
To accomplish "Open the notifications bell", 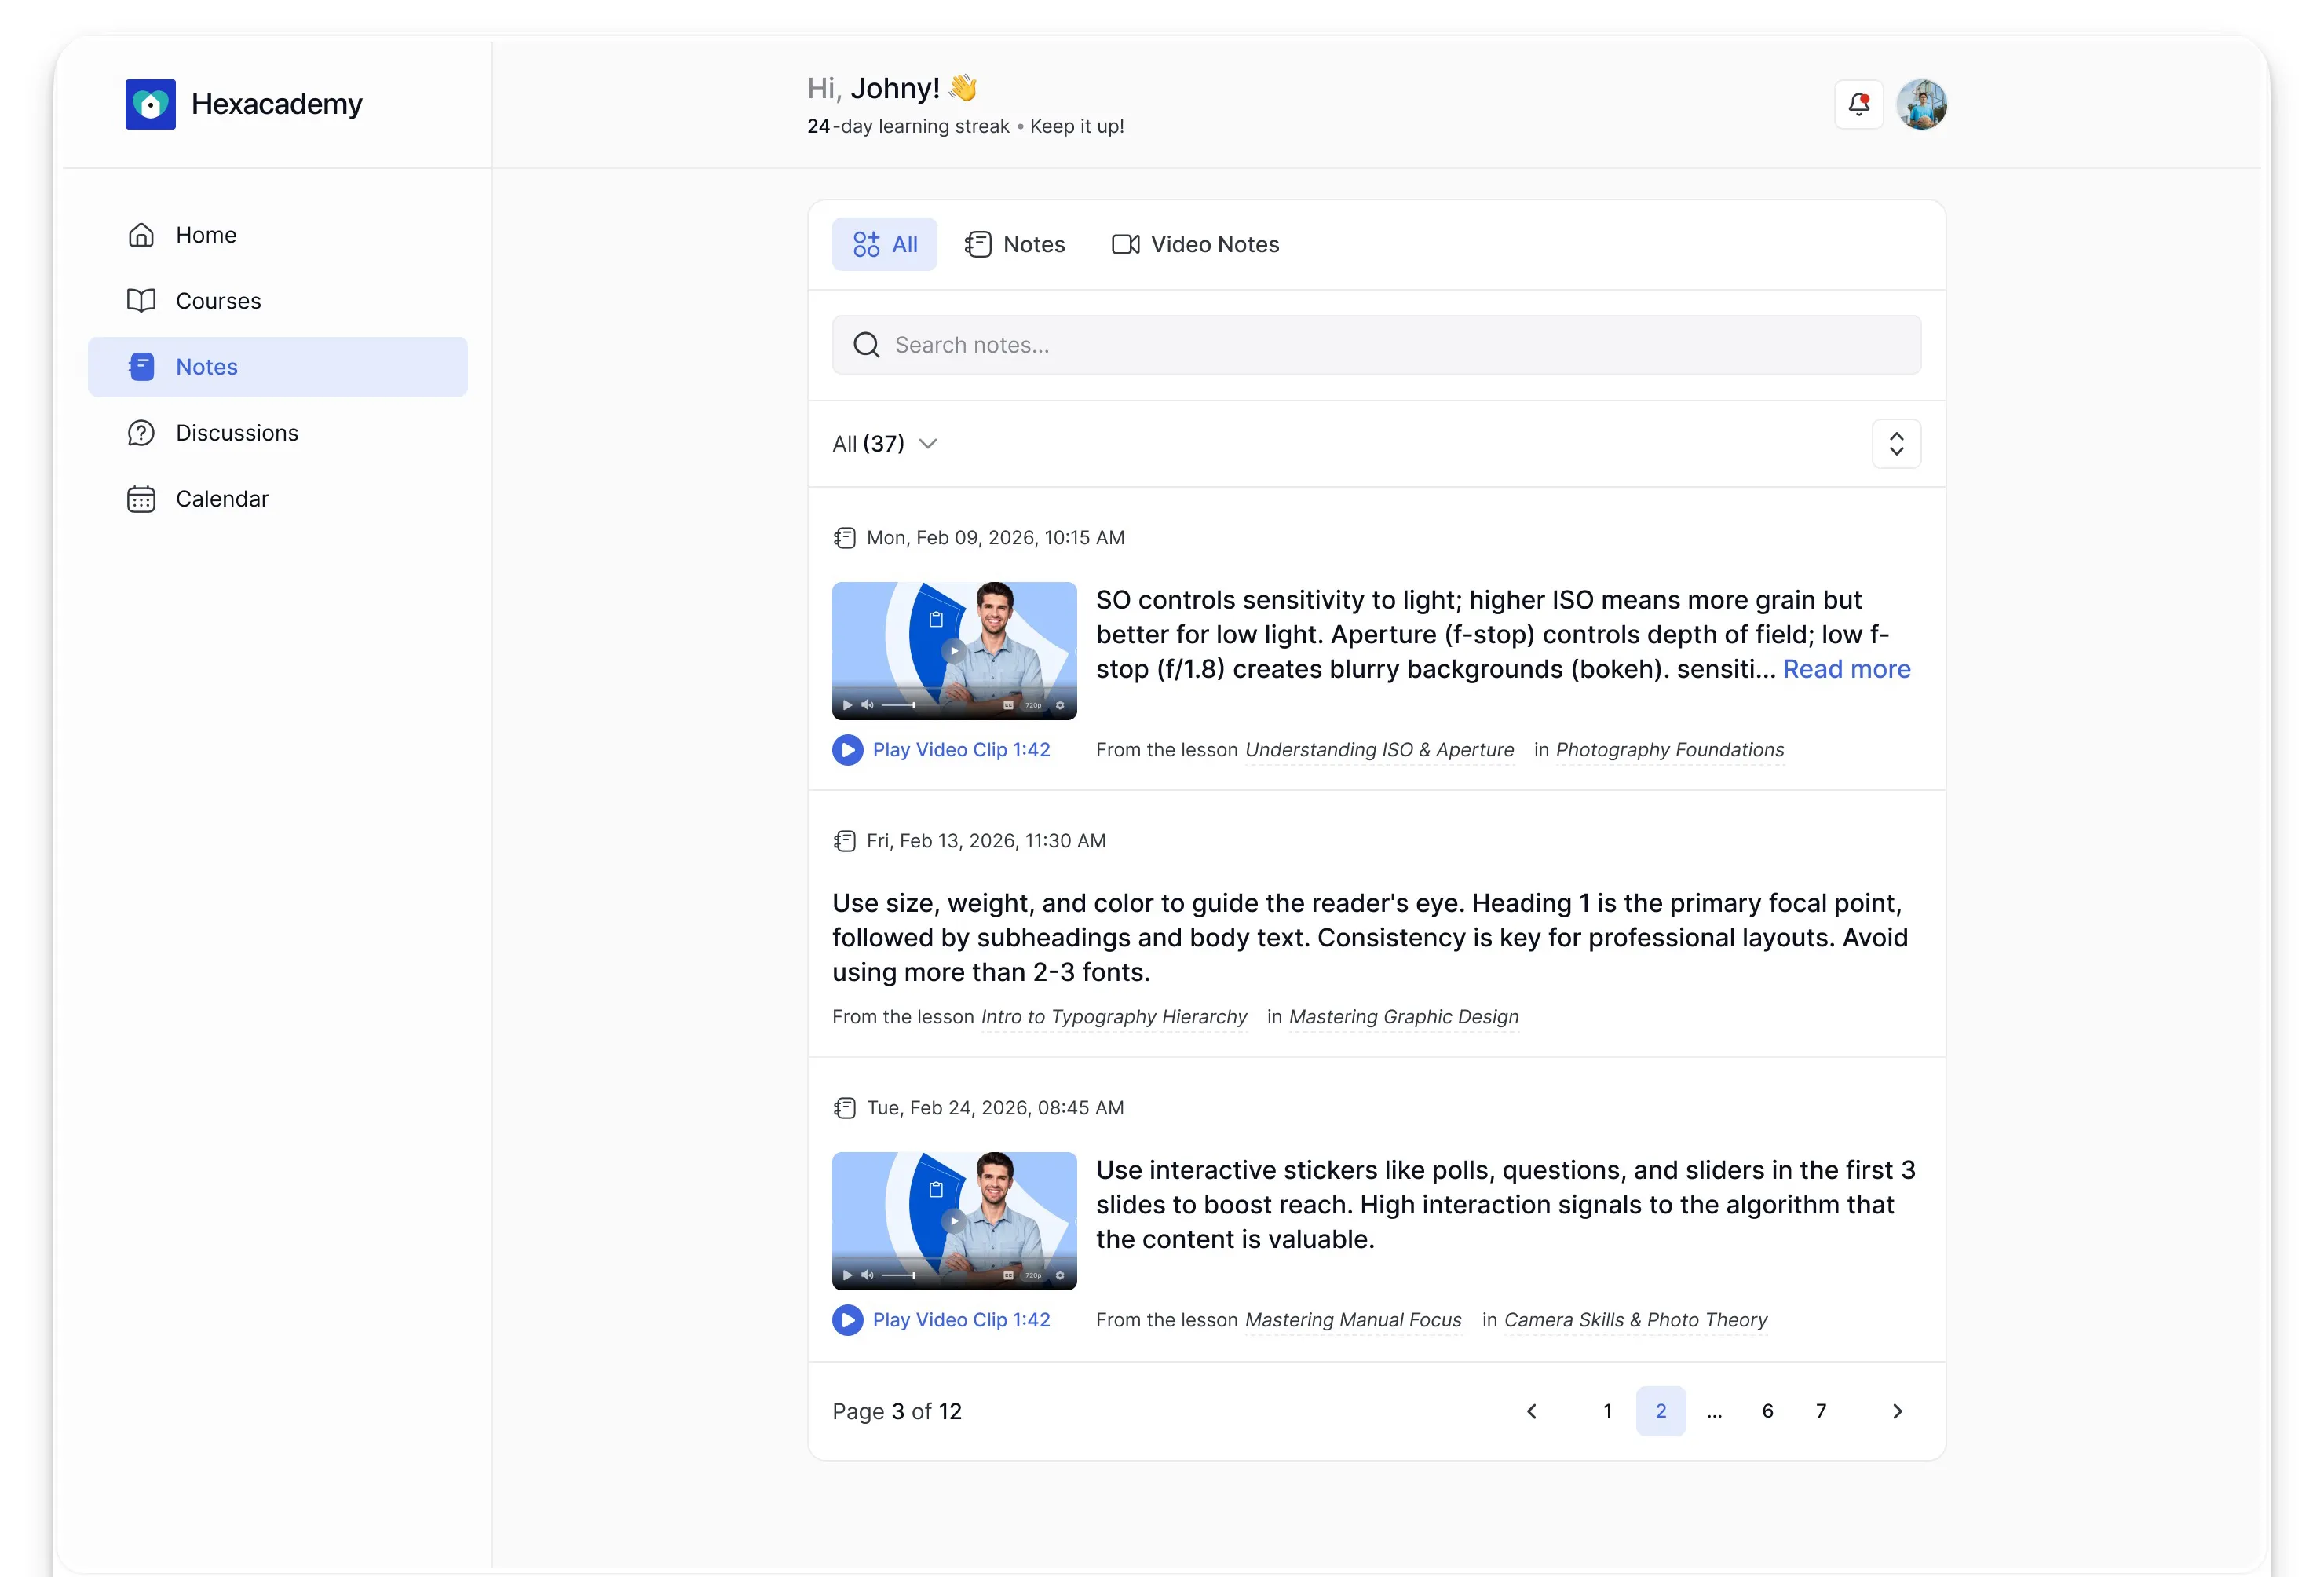I will (x=1859, y=104).
